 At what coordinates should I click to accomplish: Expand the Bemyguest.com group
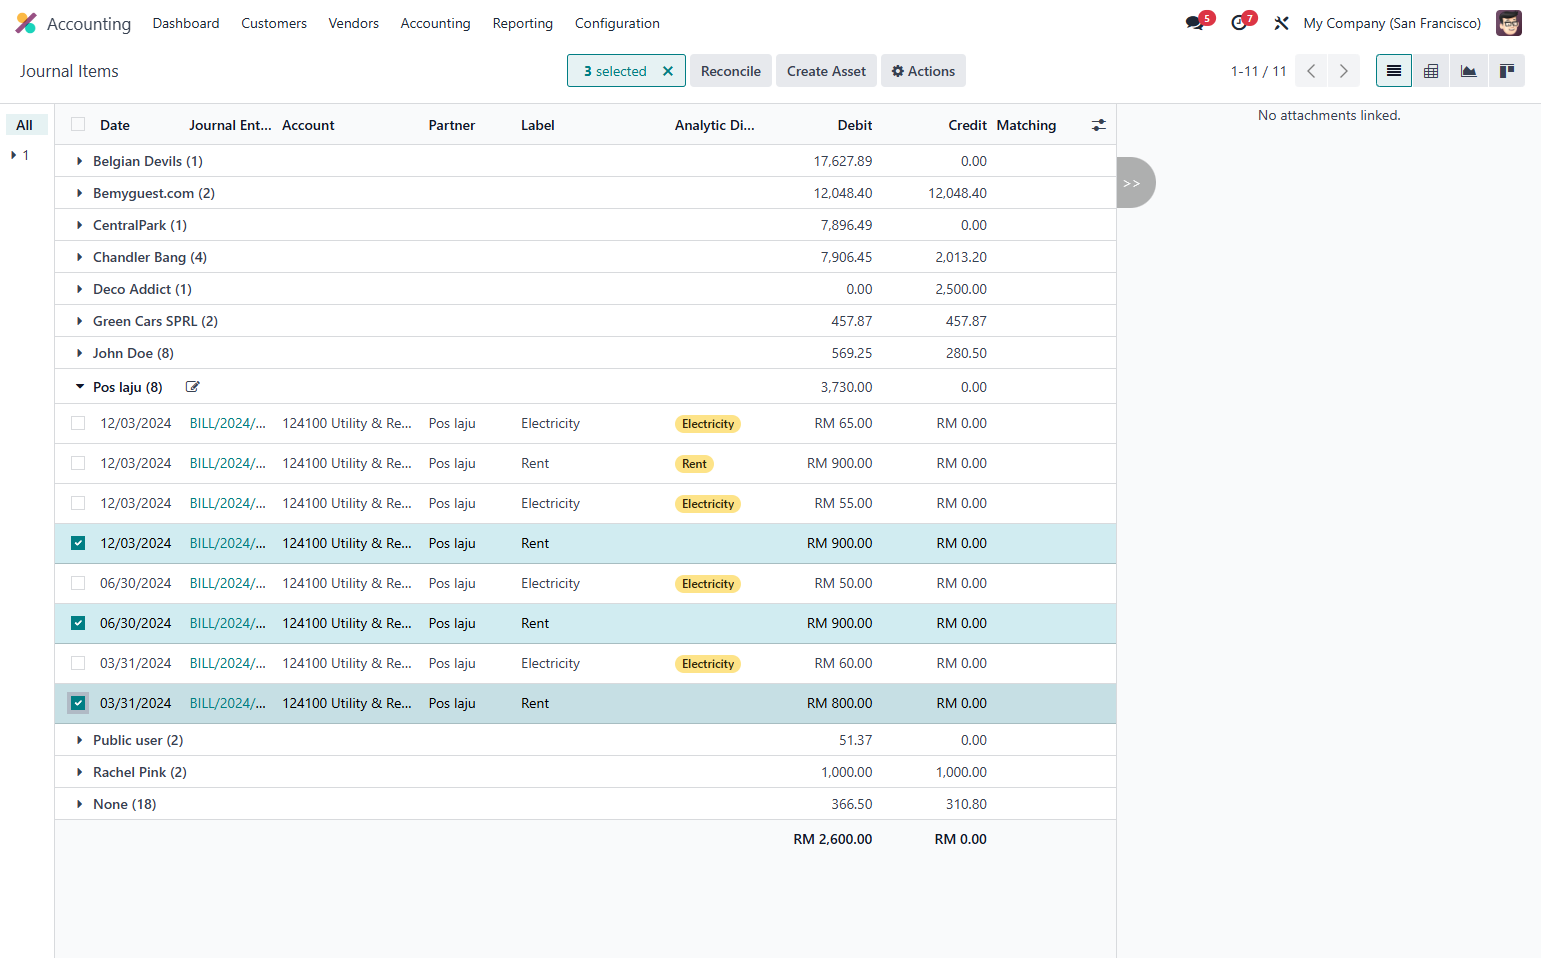click(585, 193)
